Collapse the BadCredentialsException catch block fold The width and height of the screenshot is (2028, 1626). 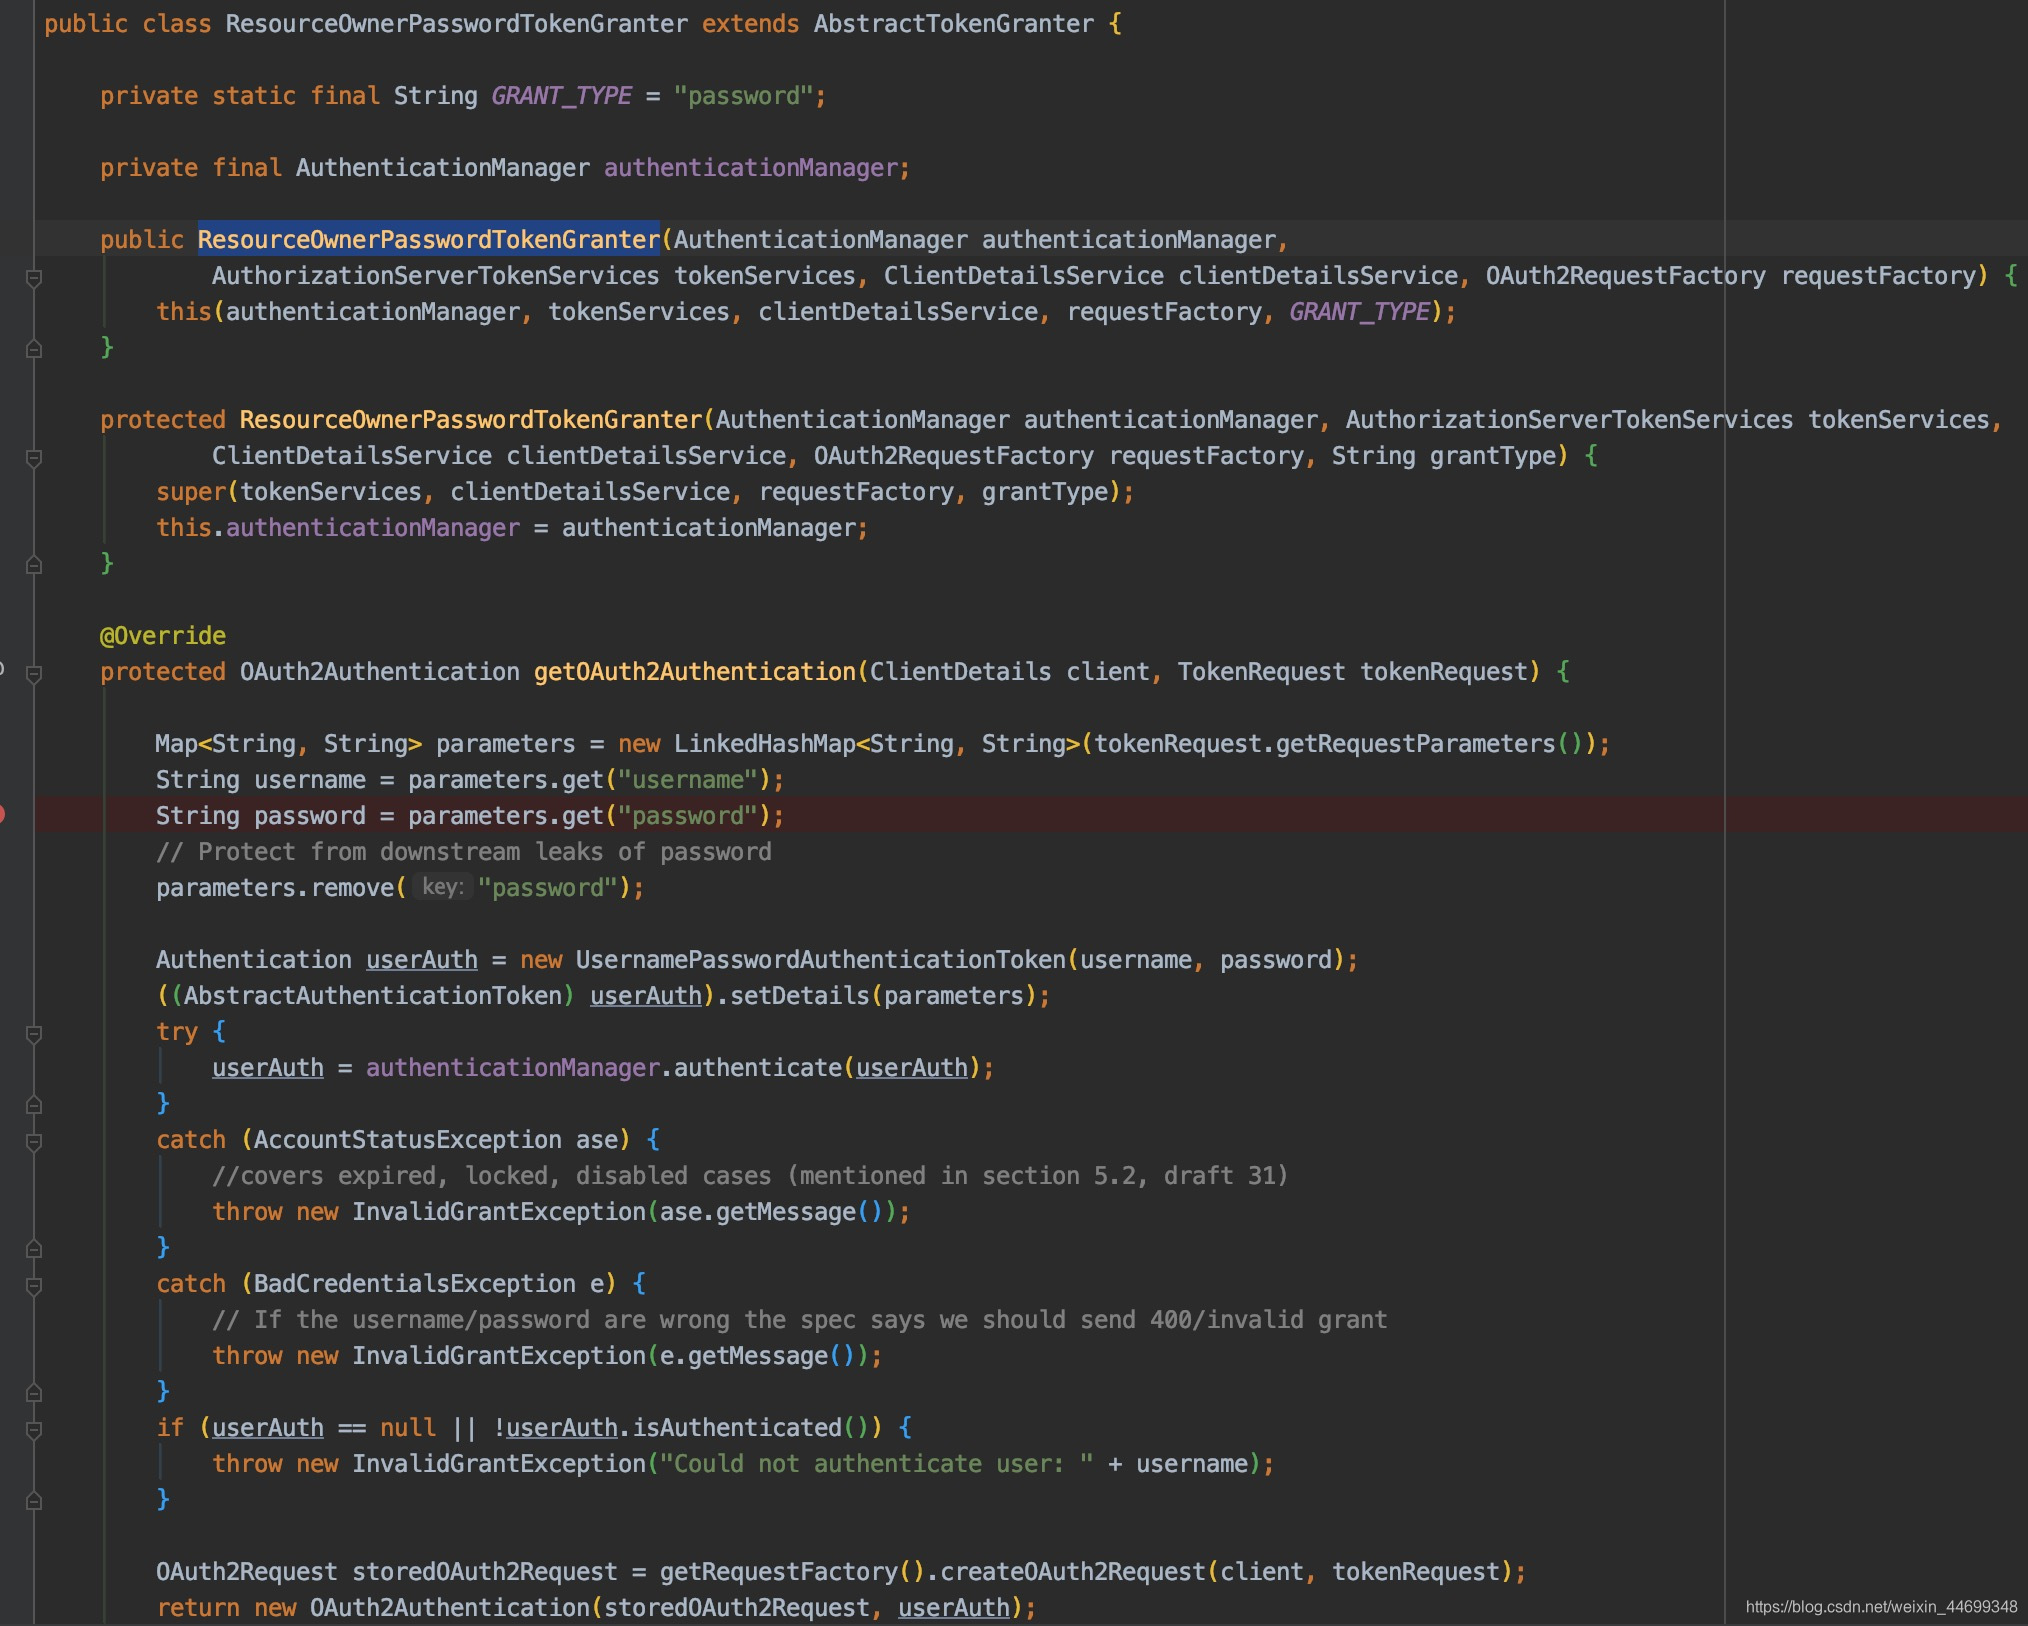coord(33,1285)
